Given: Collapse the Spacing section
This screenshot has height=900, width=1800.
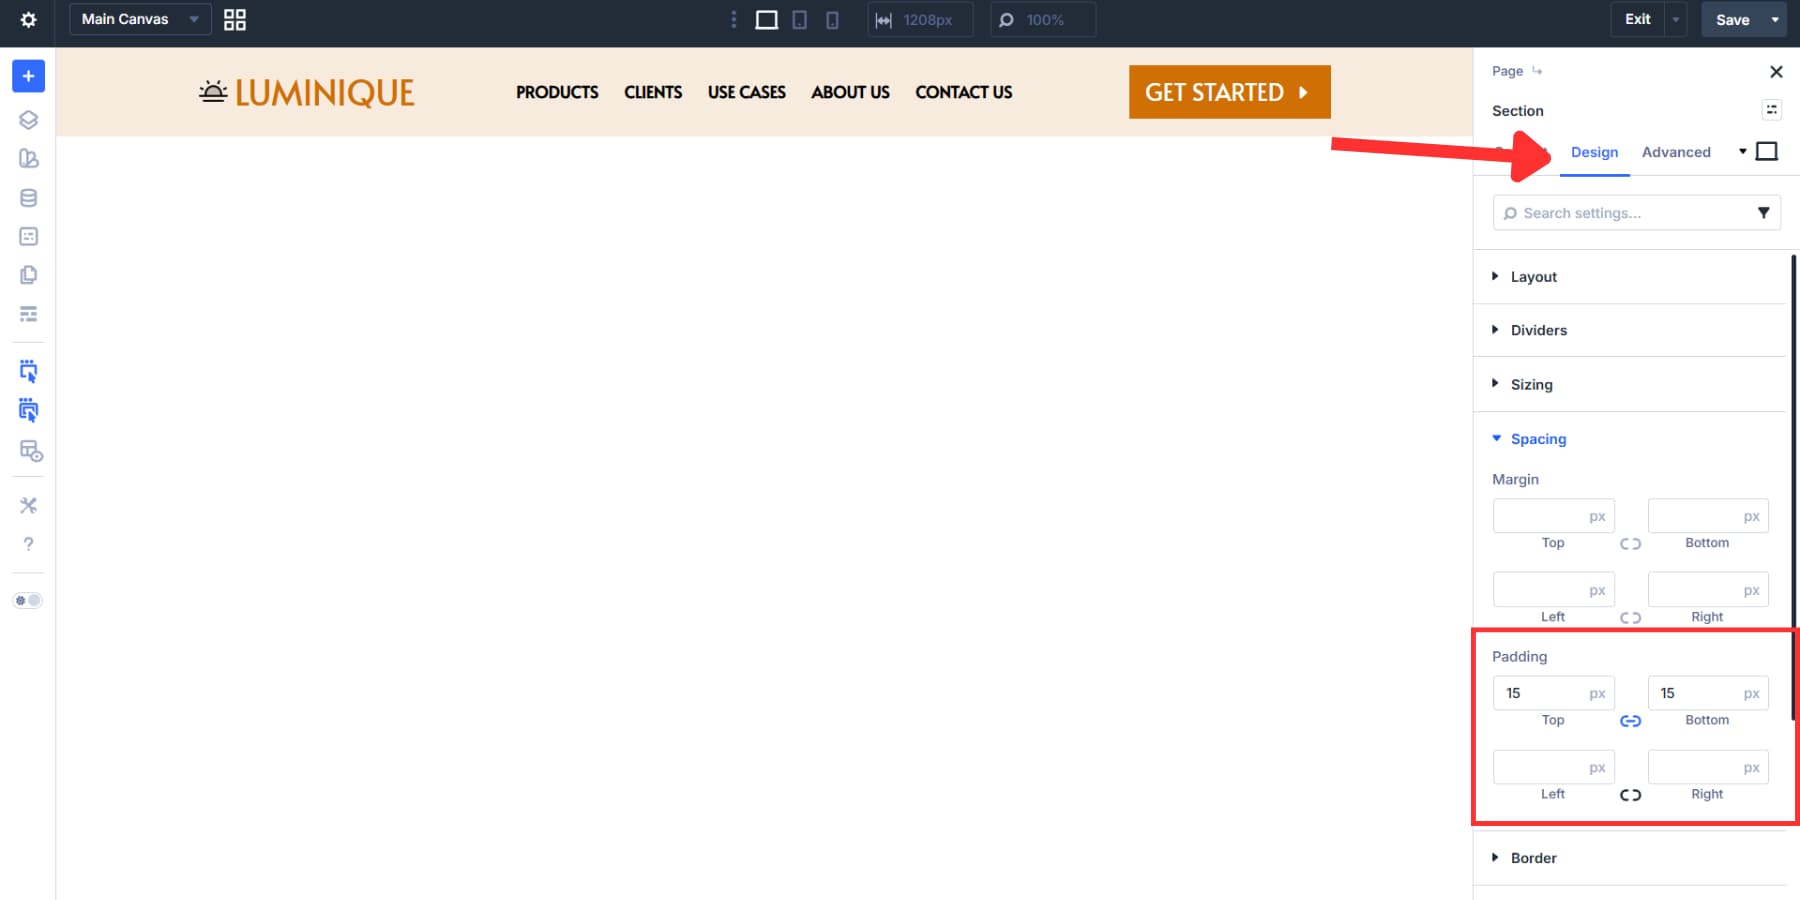Looking at the screenshot, I should [1537, 438].
